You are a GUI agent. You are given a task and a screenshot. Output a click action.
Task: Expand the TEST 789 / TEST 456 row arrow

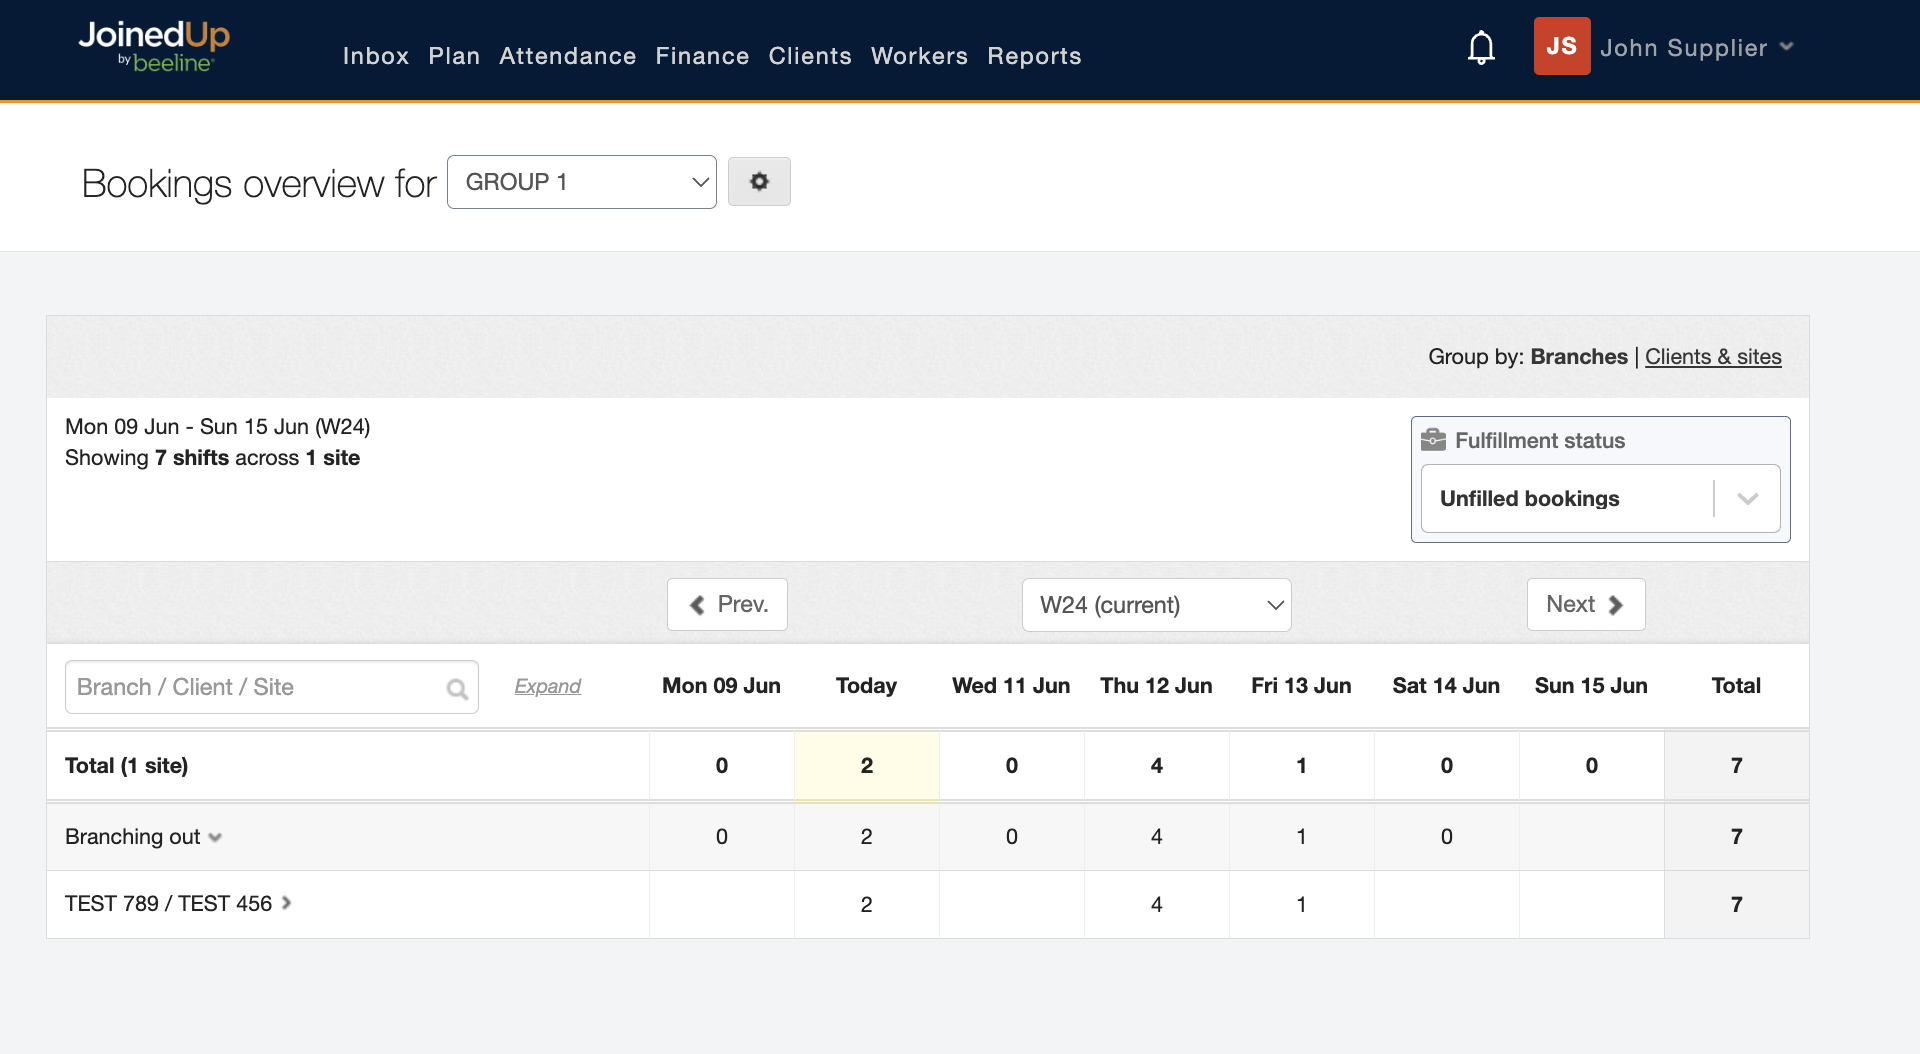287,903
